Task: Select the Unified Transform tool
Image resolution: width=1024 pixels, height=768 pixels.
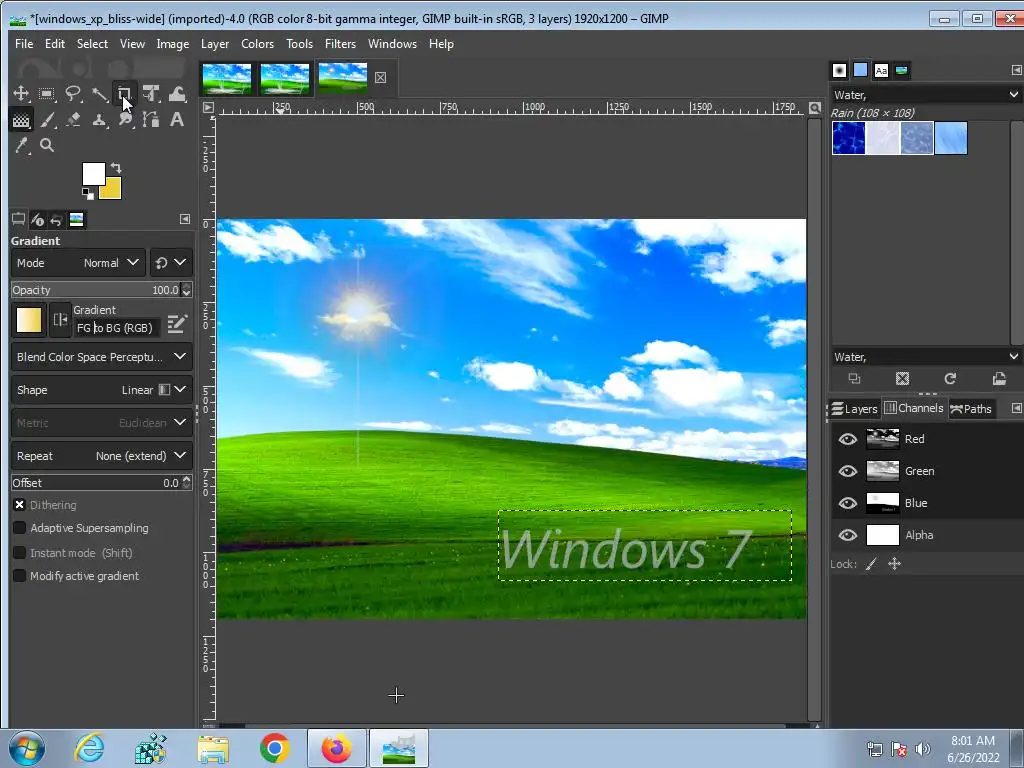Action: [151, 93]
